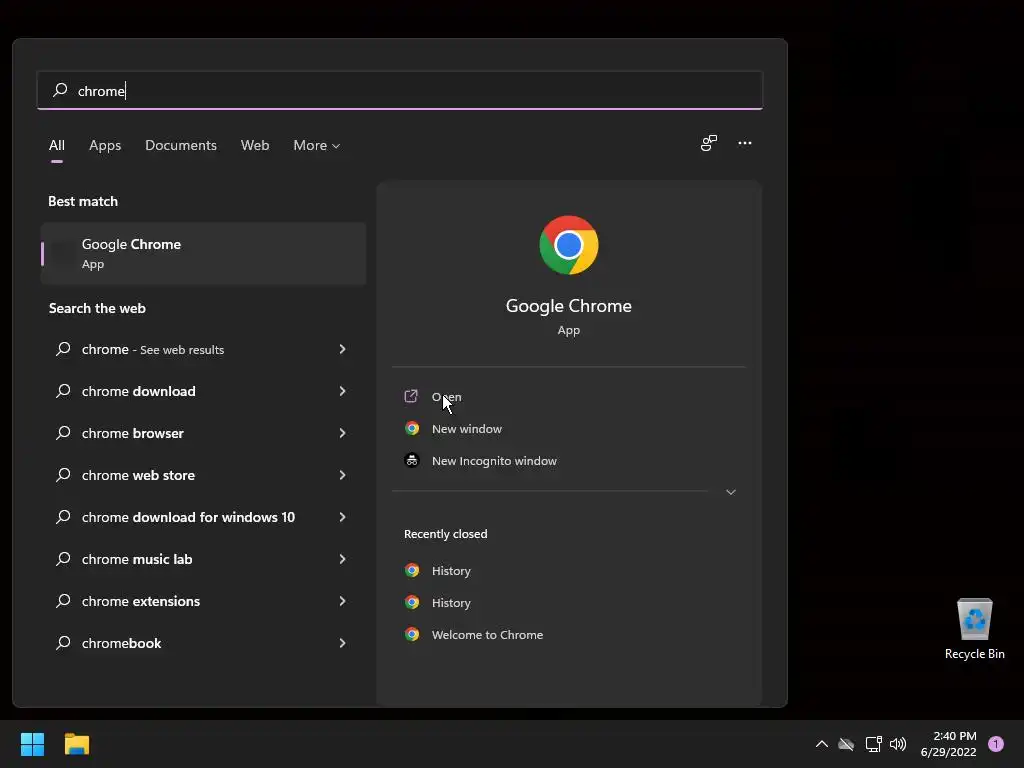Click the large Google Chrome logo
Viewport: 1024px width, 768px height.
[569, 245]
